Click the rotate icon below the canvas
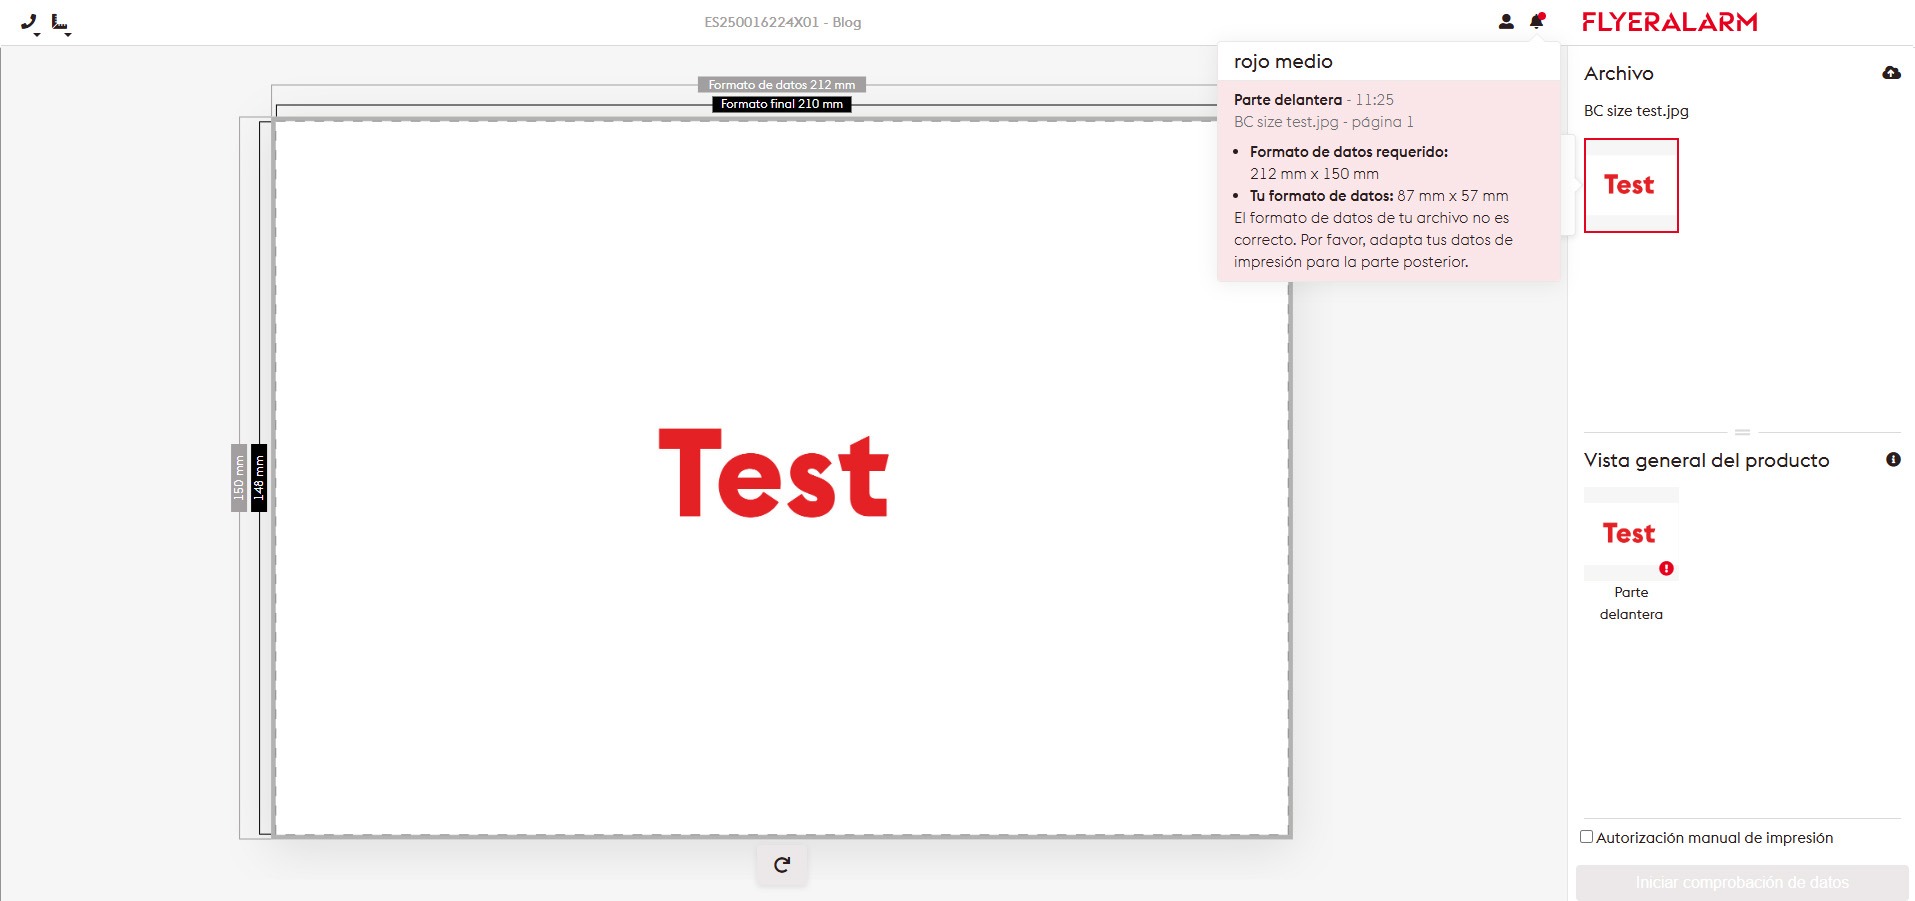The height and width of the screenshot is (901, 1915). click(x=782, y=865)
